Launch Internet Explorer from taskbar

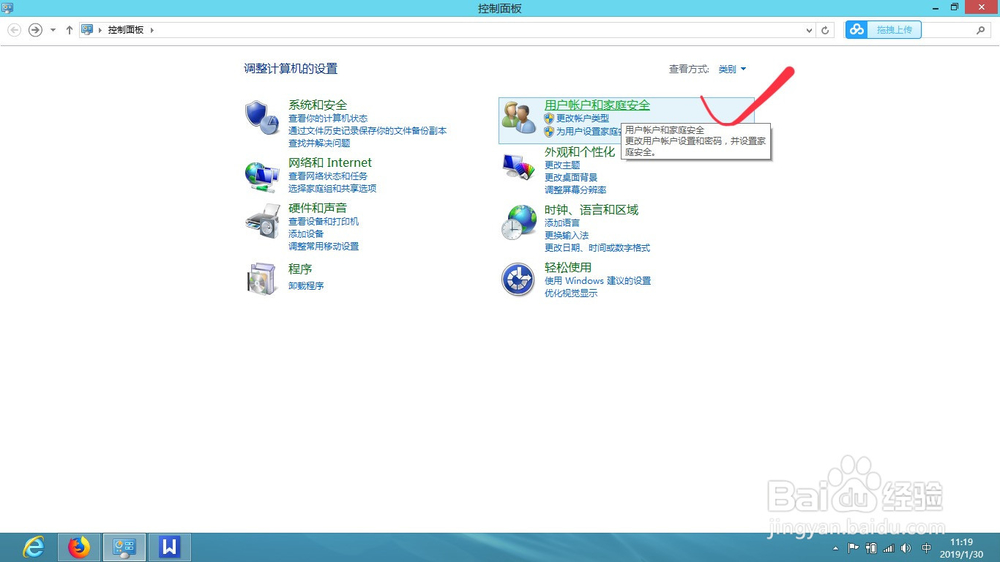33,547
